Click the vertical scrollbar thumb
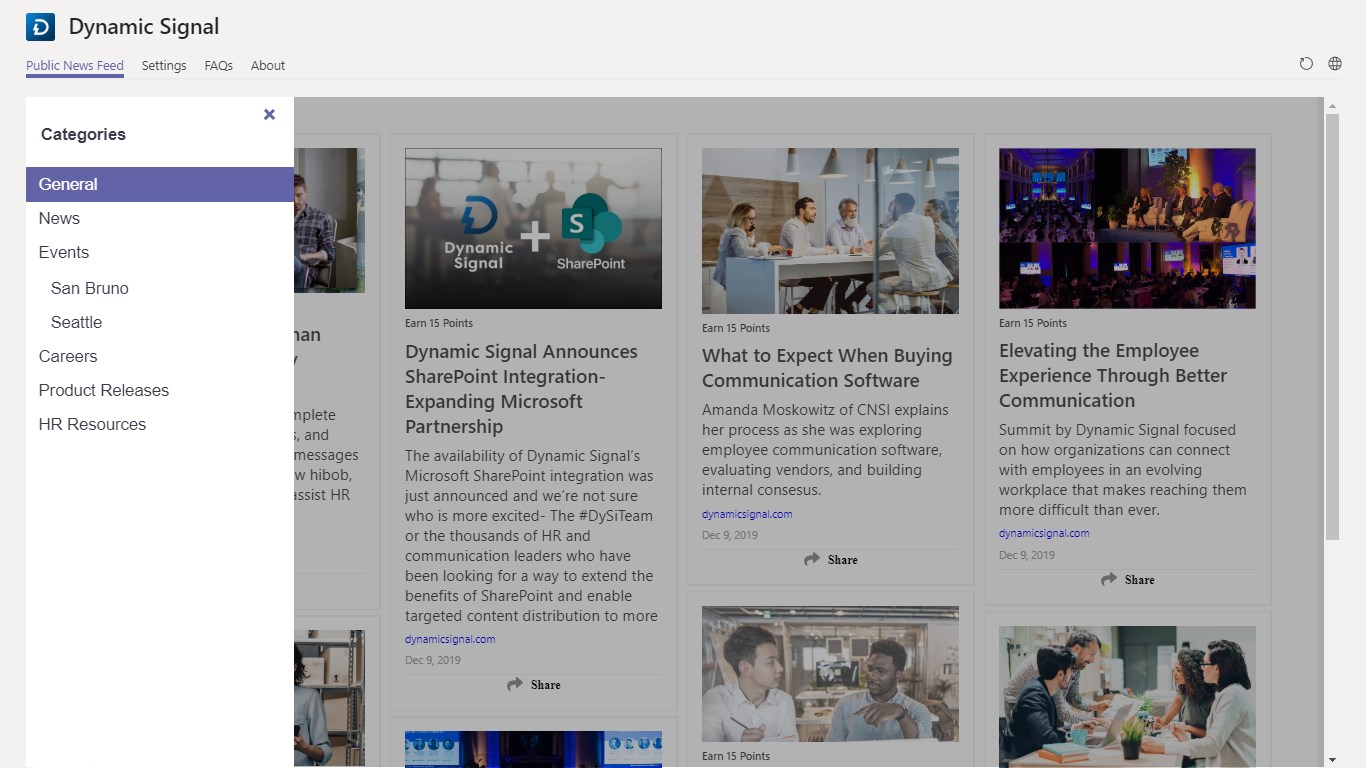Viewport: 1366px width, 768px height. 1332,327
